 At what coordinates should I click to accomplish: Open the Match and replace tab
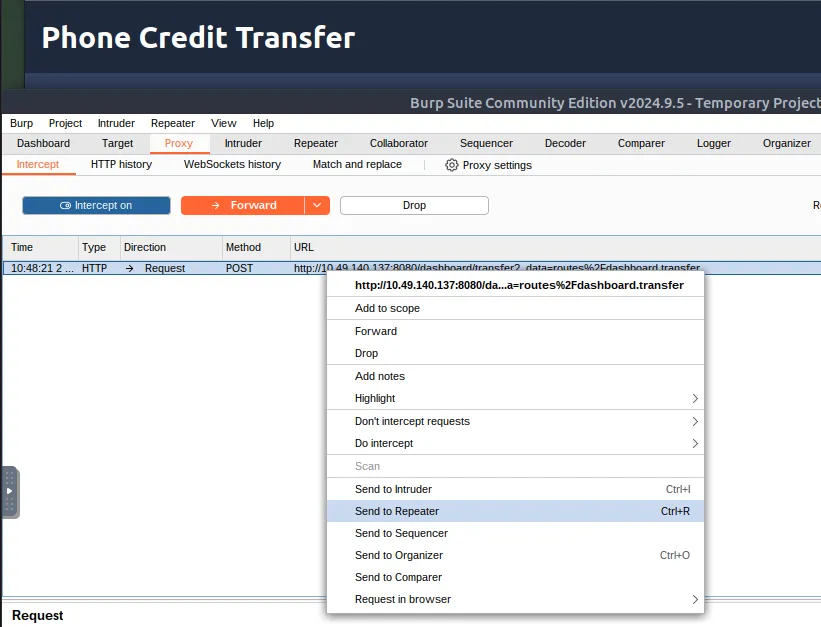[357, 164]
